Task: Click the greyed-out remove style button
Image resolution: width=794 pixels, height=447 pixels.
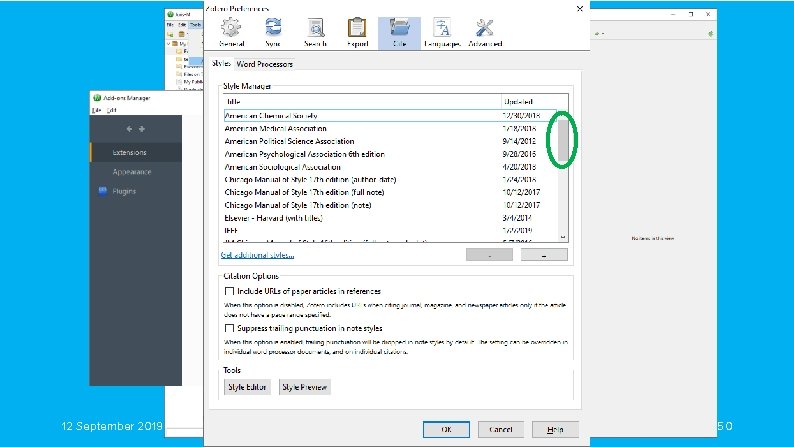Action: coord(489,255)
